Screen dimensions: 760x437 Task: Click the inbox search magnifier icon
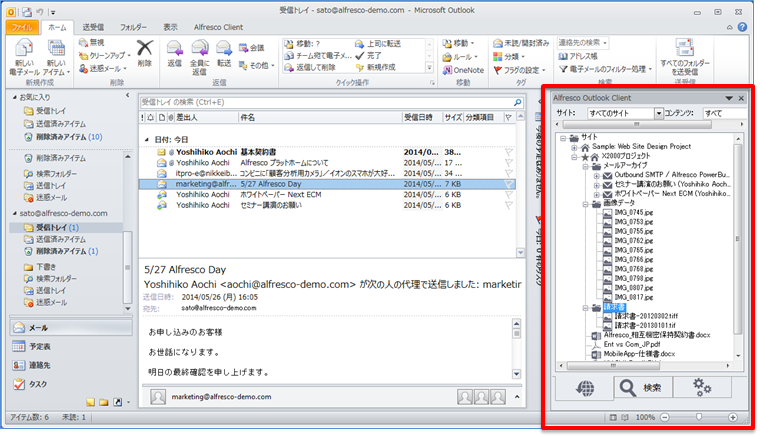tap(518, 102)
